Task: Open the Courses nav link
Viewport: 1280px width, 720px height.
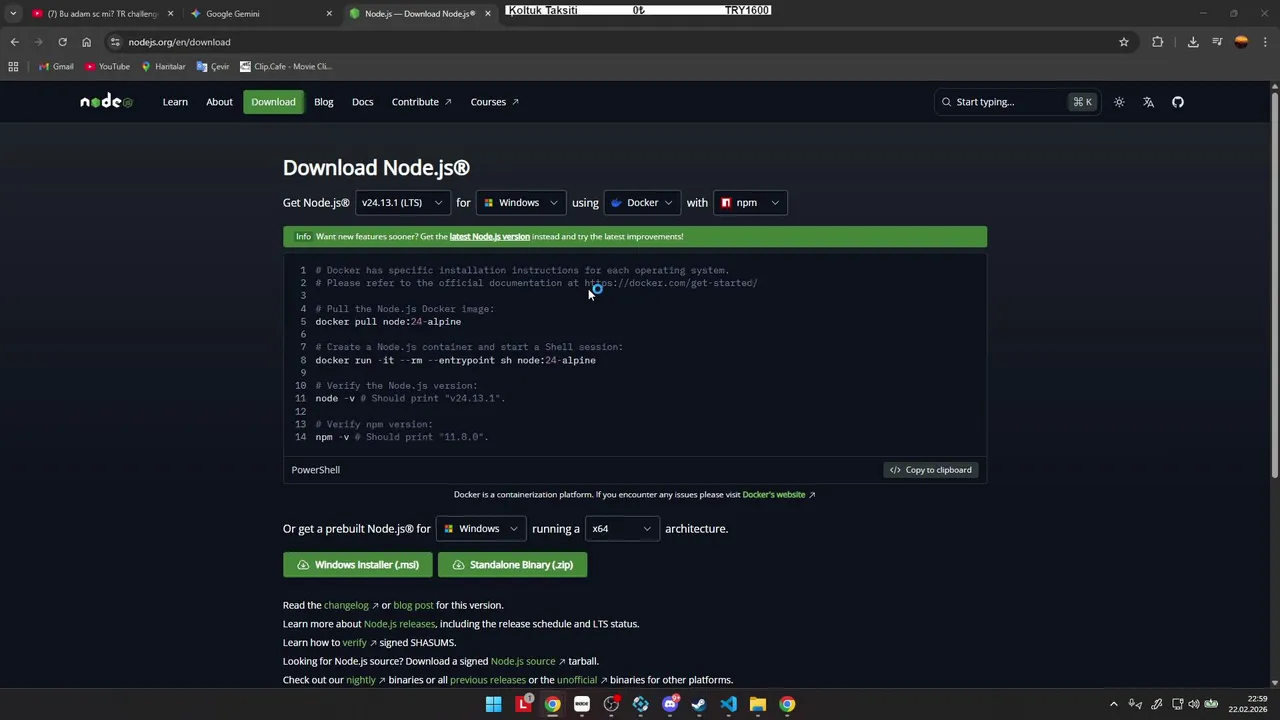Action: (494, 102)
